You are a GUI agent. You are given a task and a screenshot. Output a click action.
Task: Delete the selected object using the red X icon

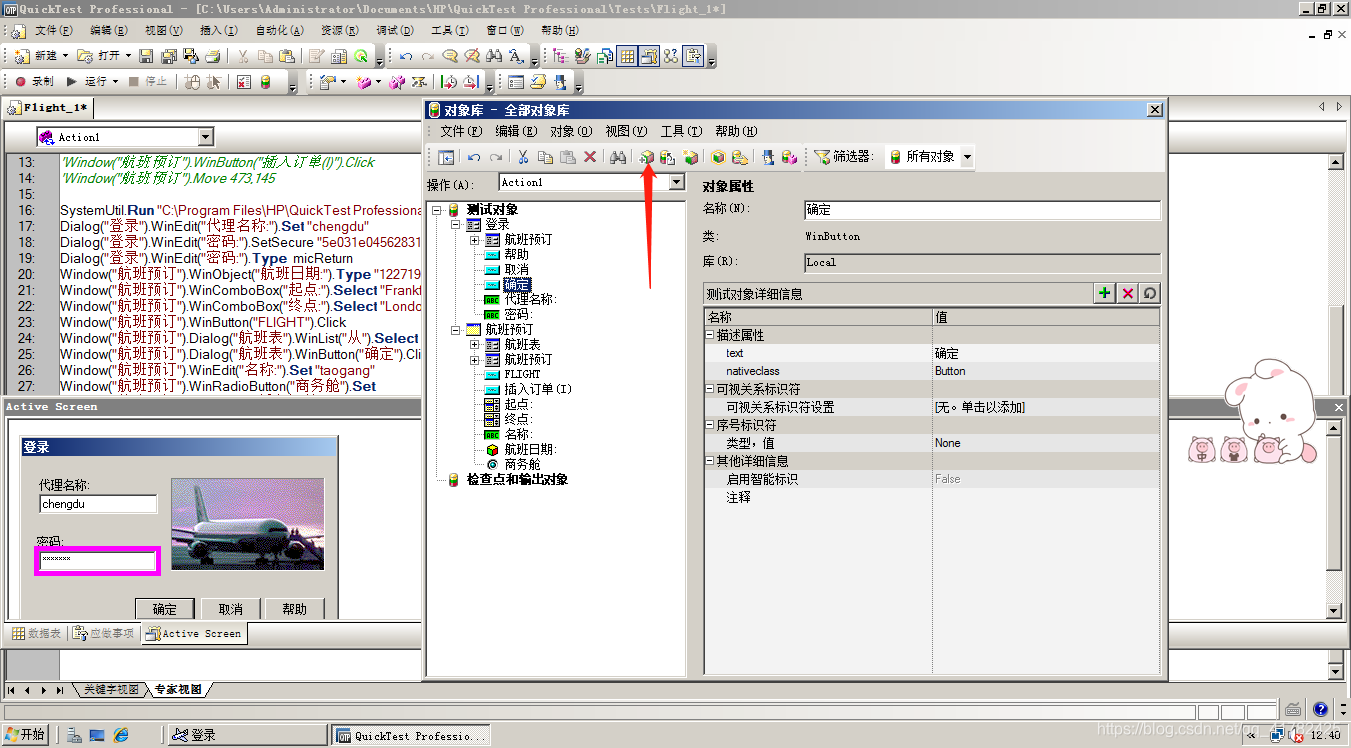(x=589, y=157)
